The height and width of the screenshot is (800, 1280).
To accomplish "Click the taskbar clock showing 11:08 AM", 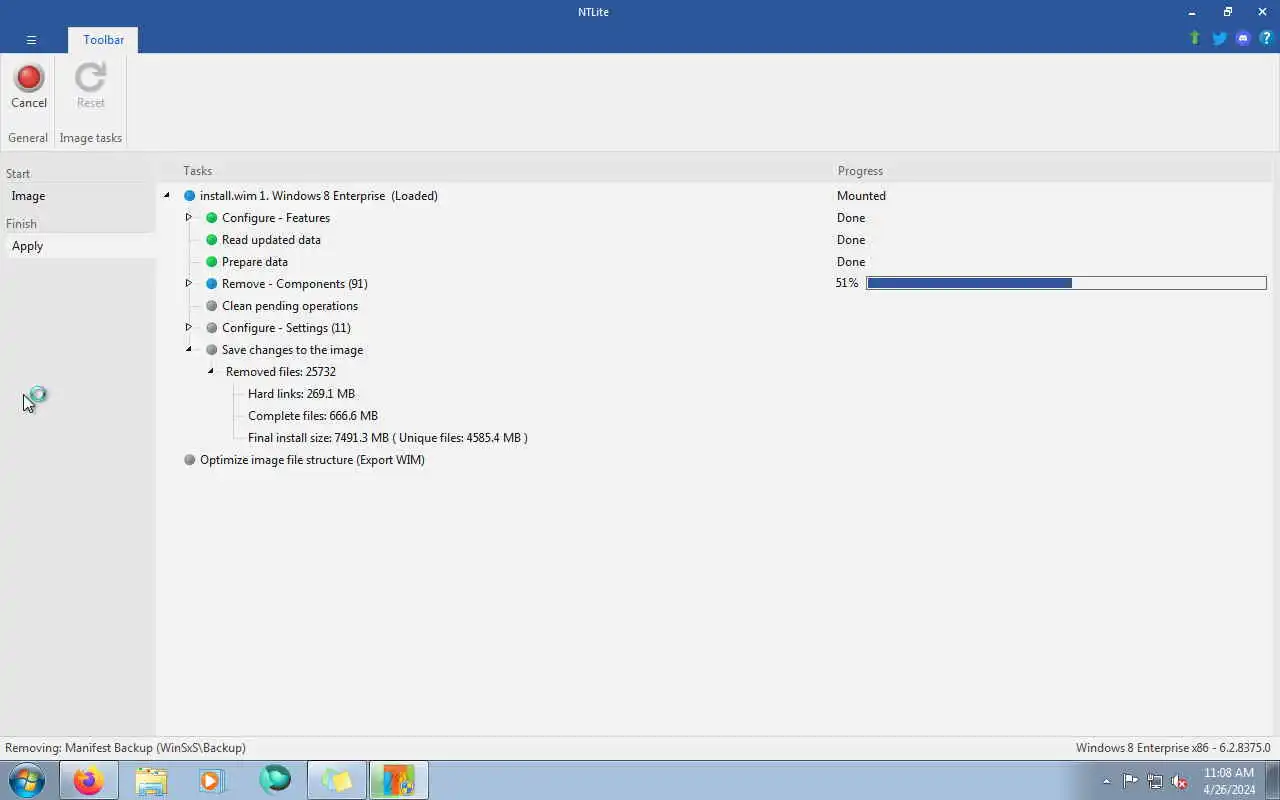I will coord(1229,781).
